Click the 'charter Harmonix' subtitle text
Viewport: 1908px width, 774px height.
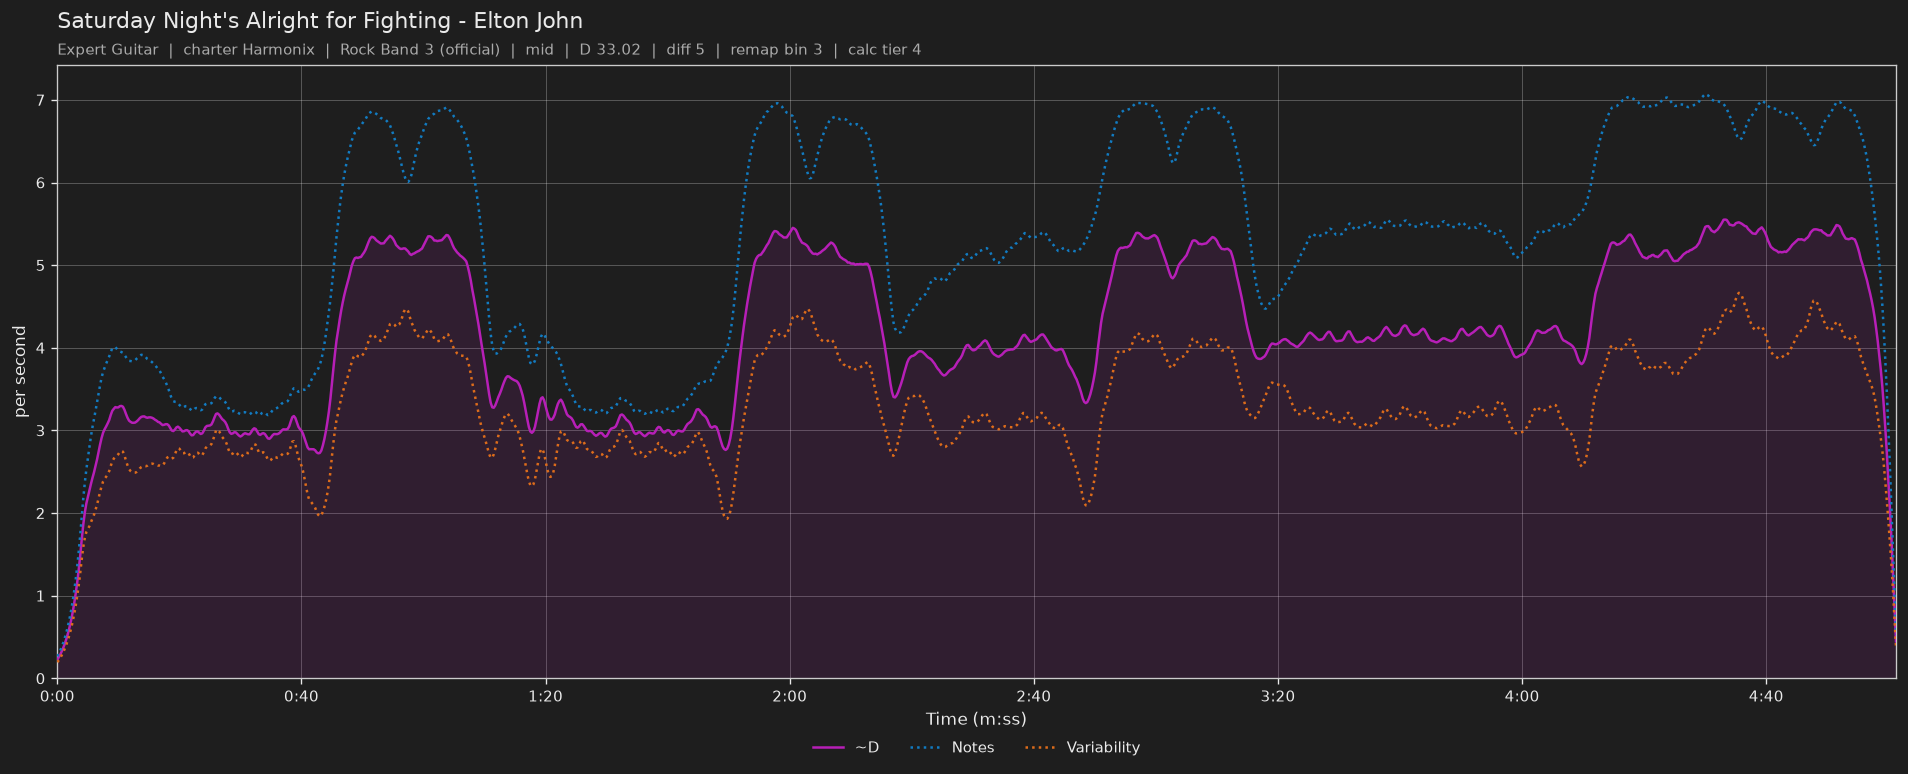[x=249, y=50]
